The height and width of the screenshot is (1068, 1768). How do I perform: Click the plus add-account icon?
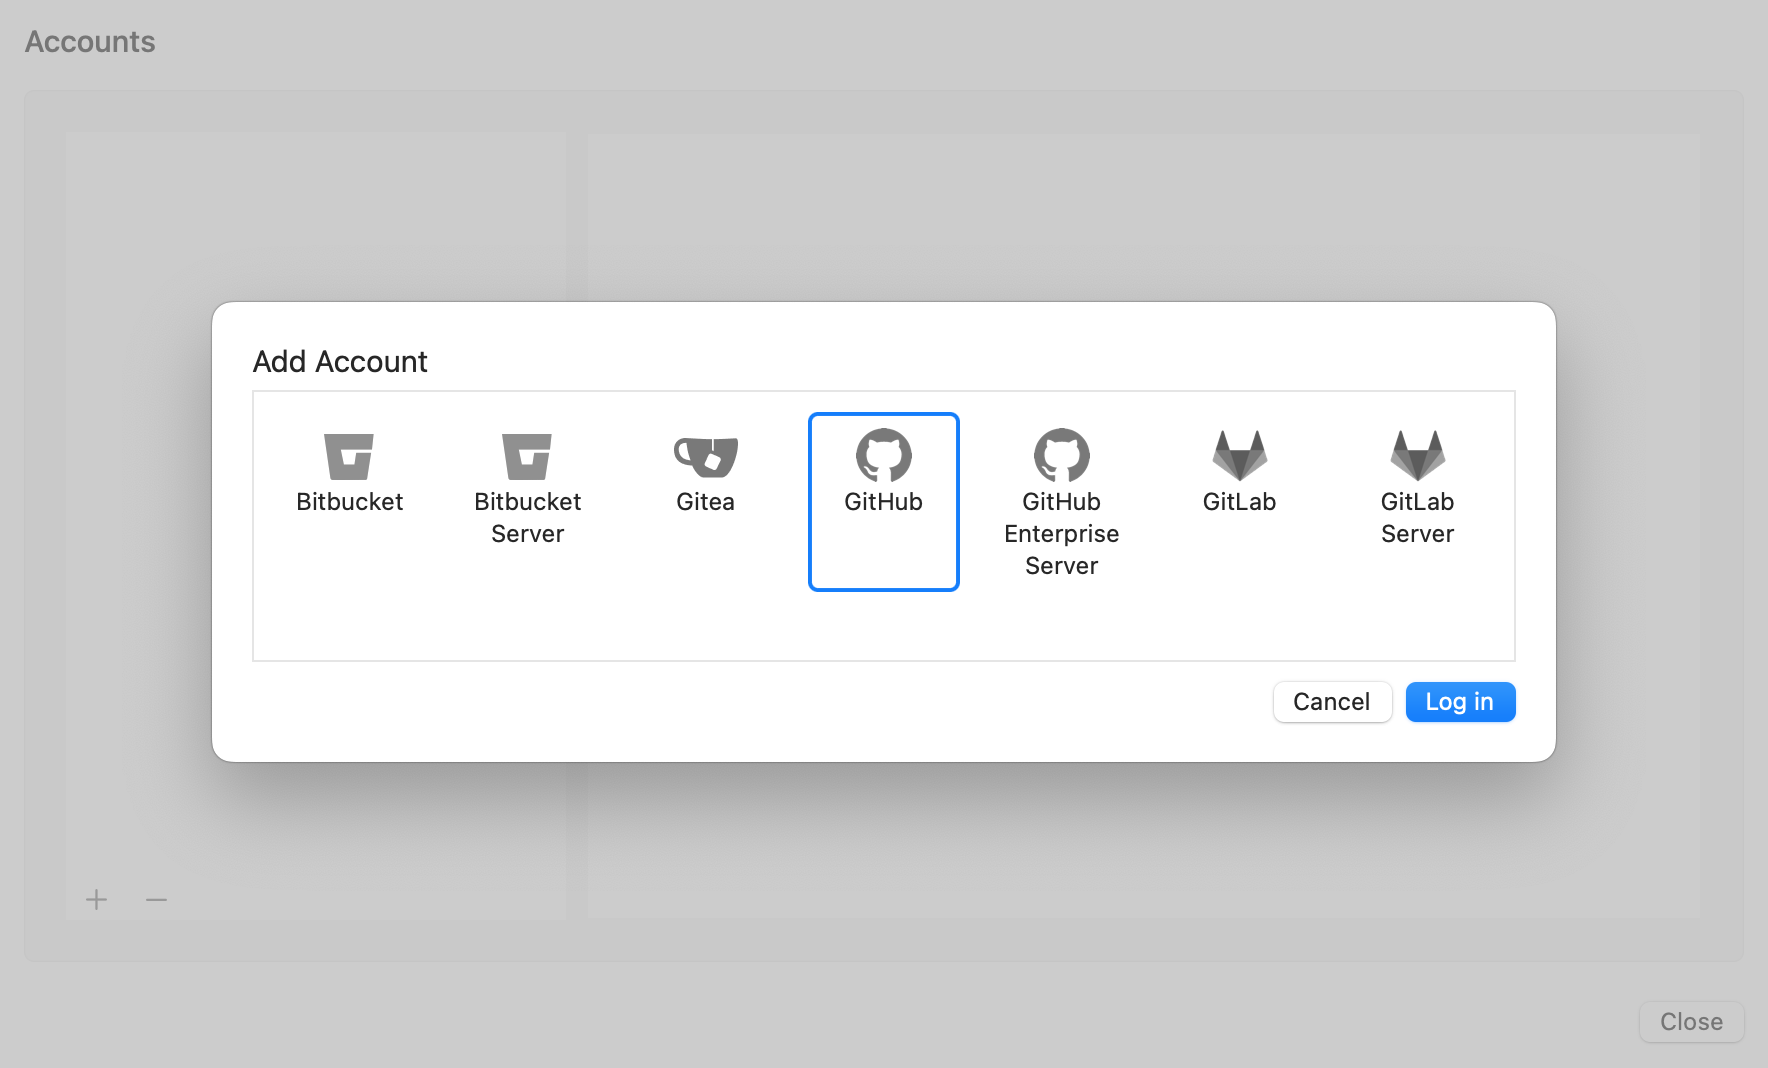pos(96,900)
